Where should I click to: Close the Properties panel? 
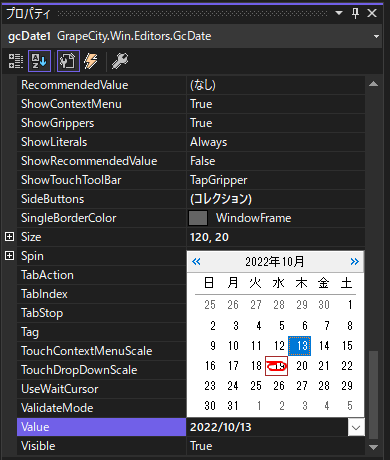[x=372, y=13]
